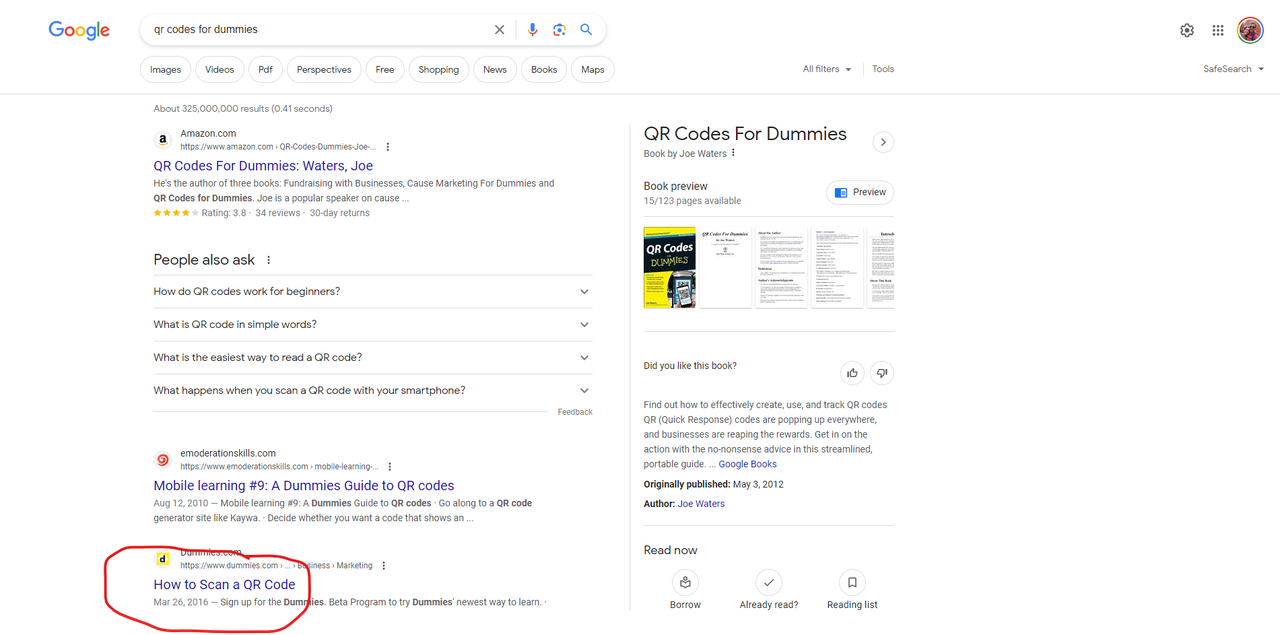Click the About 325,000,000 results text
Viewport: 1280px width, 635px height.
point(243,108)
